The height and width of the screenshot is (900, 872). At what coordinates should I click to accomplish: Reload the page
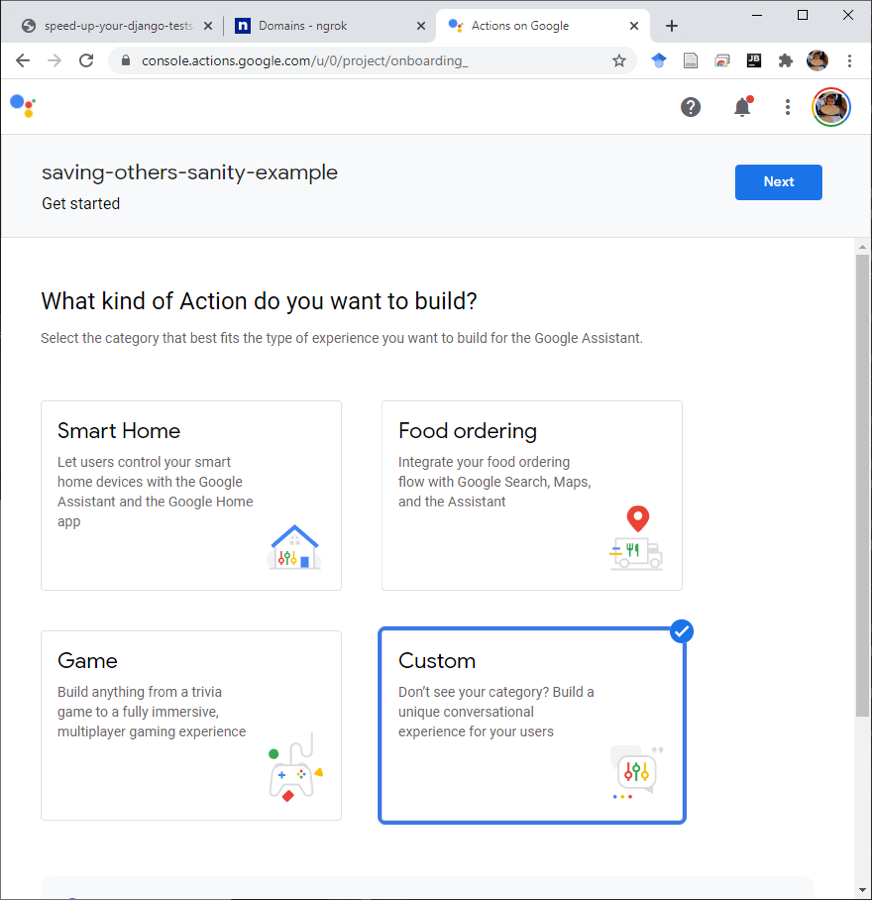point(86,60)
